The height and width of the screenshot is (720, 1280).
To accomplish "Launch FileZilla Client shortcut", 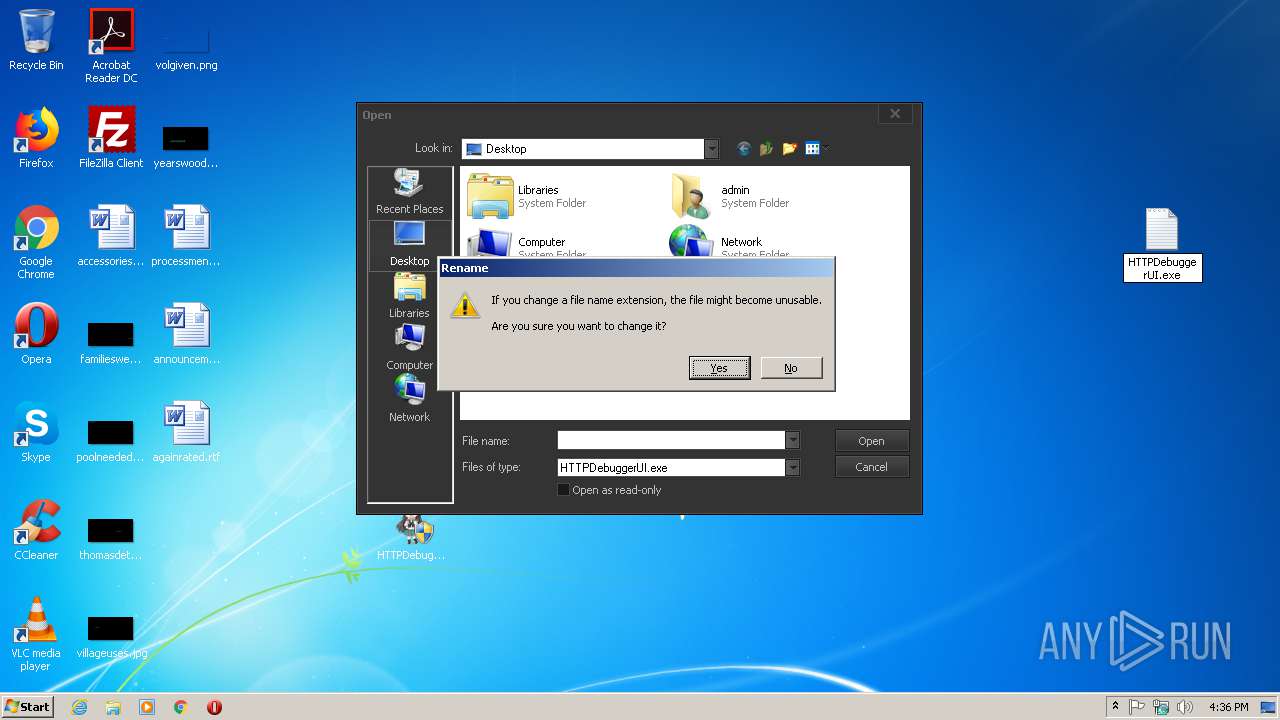I will click(x=111, y=138).
